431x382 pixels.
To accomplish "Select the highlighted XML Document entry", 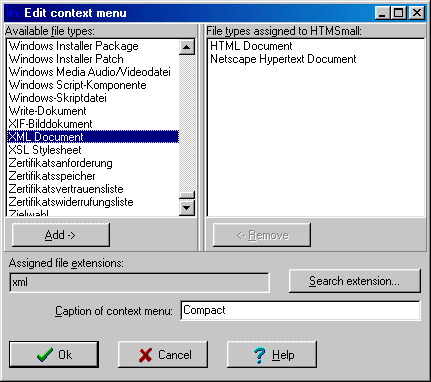I will (x=93, y=137).
